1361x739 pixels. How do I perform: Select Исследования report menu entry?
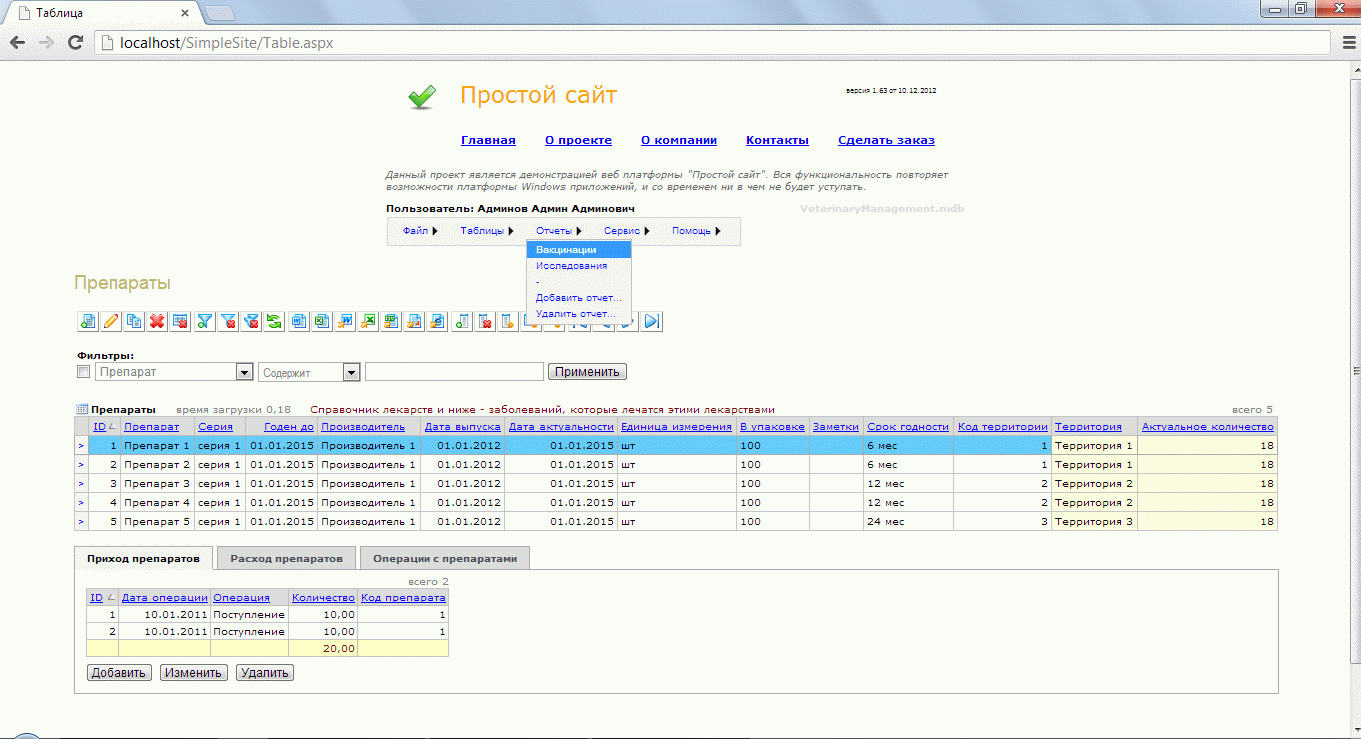coord(579,266)
